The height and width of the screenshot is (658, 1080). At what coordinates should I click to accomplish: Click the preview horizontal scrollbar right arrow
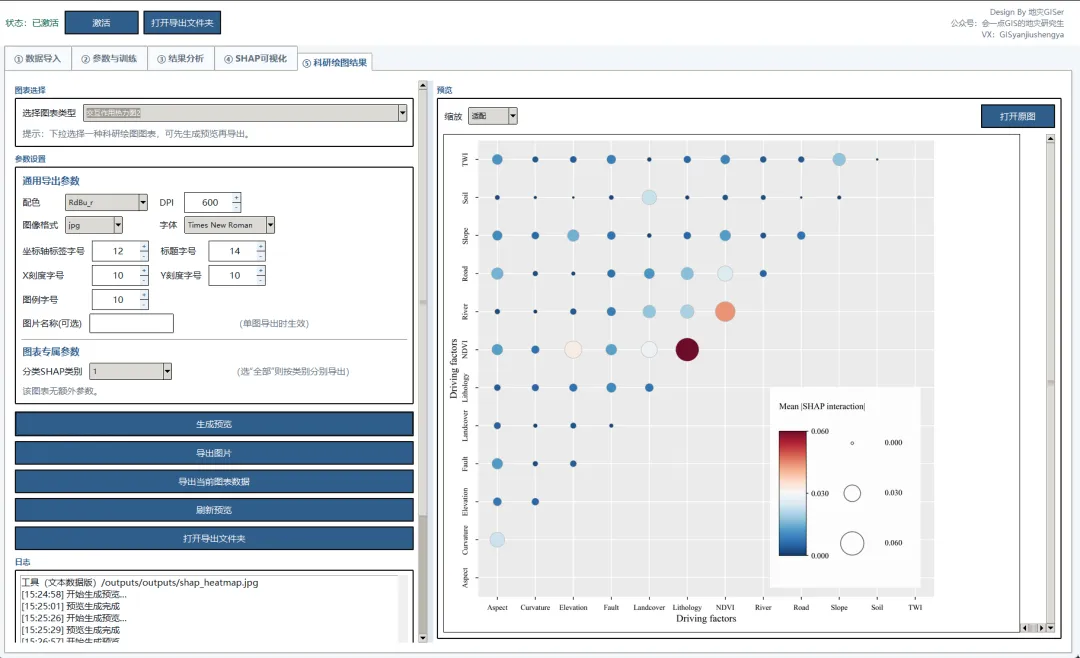(1041, 628)
